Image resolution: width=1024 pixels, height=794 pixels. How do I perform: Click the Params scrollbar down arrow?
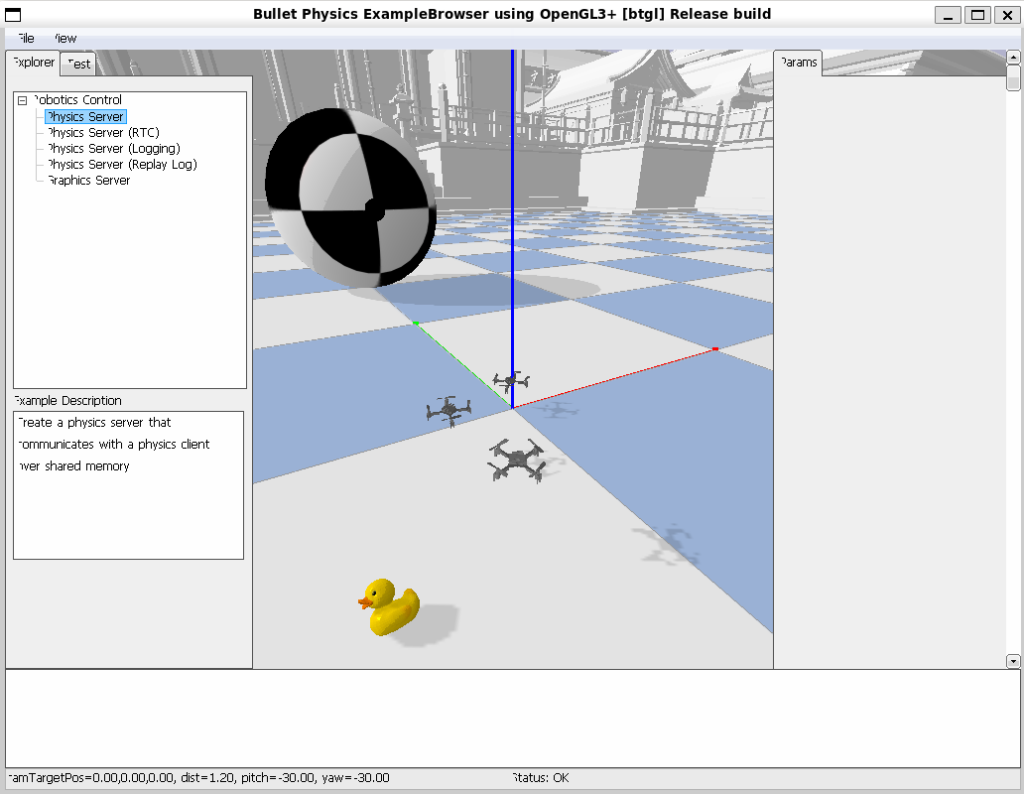[1013, 661]
